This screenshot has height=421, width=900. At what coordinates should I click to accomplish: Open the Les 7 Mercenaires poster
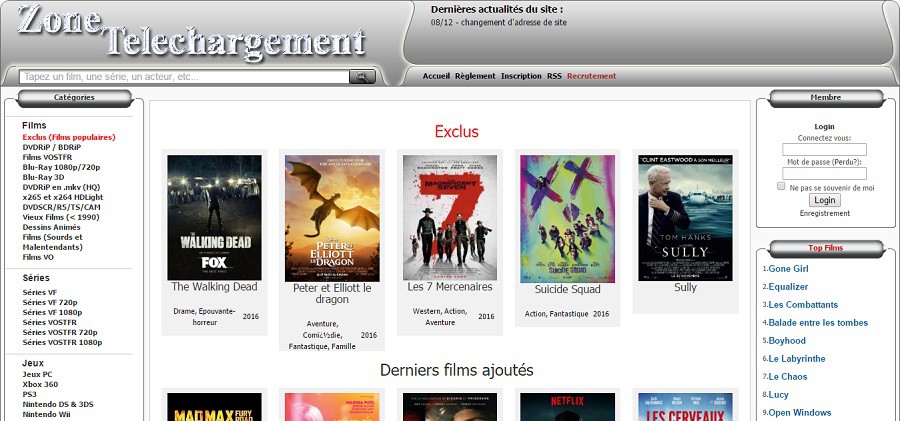(x=450, y=218)
